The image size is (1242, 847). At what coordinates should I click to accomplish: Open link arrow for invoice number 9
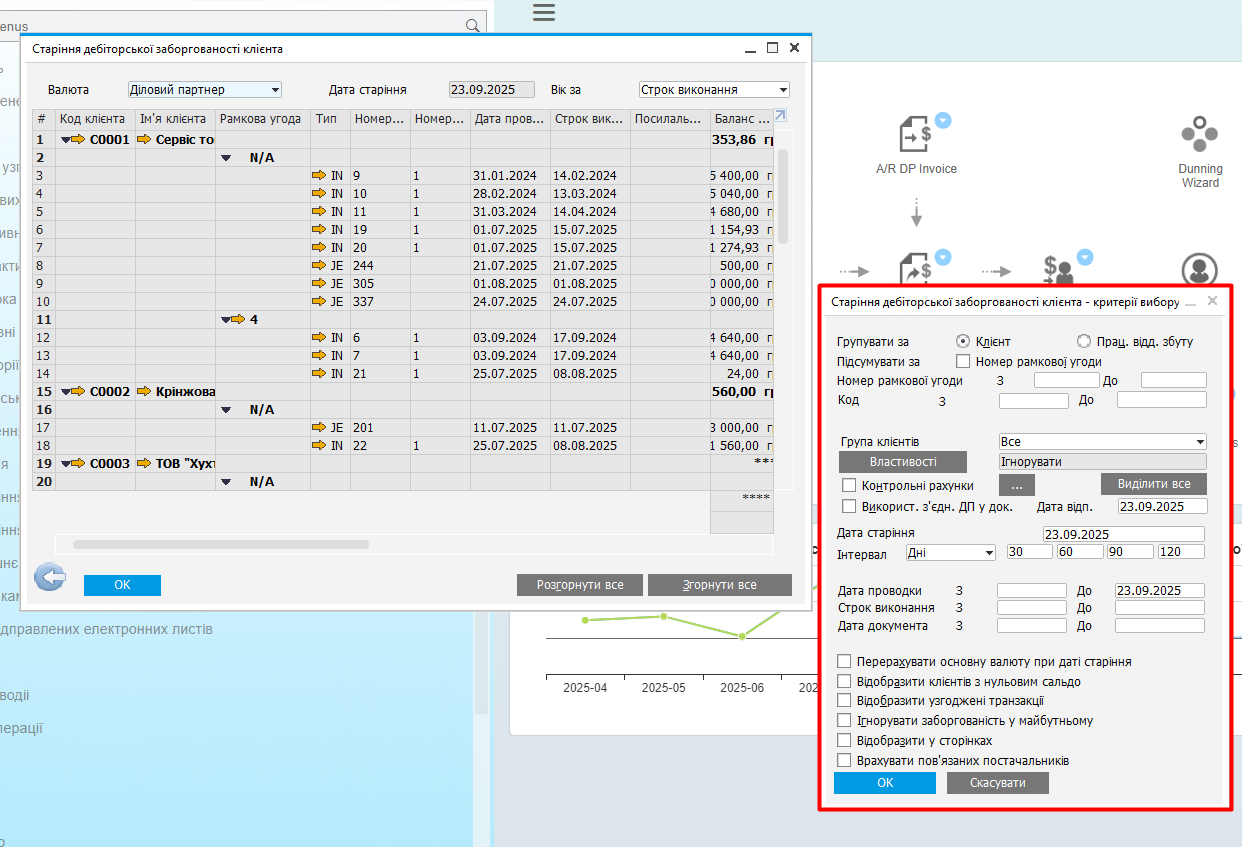(x=319, y=176)
